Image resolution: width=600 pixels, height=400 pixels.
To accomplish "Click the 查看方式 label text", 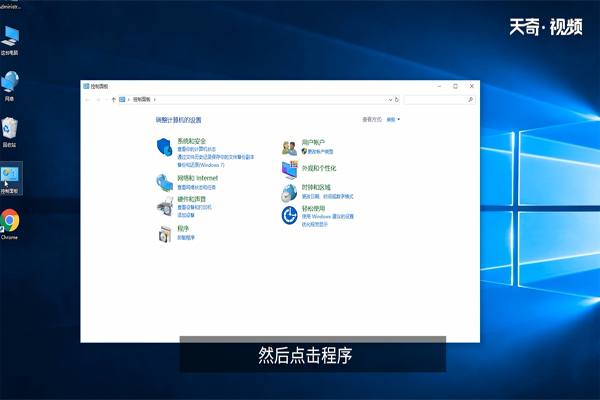I will tap(372, 120).
